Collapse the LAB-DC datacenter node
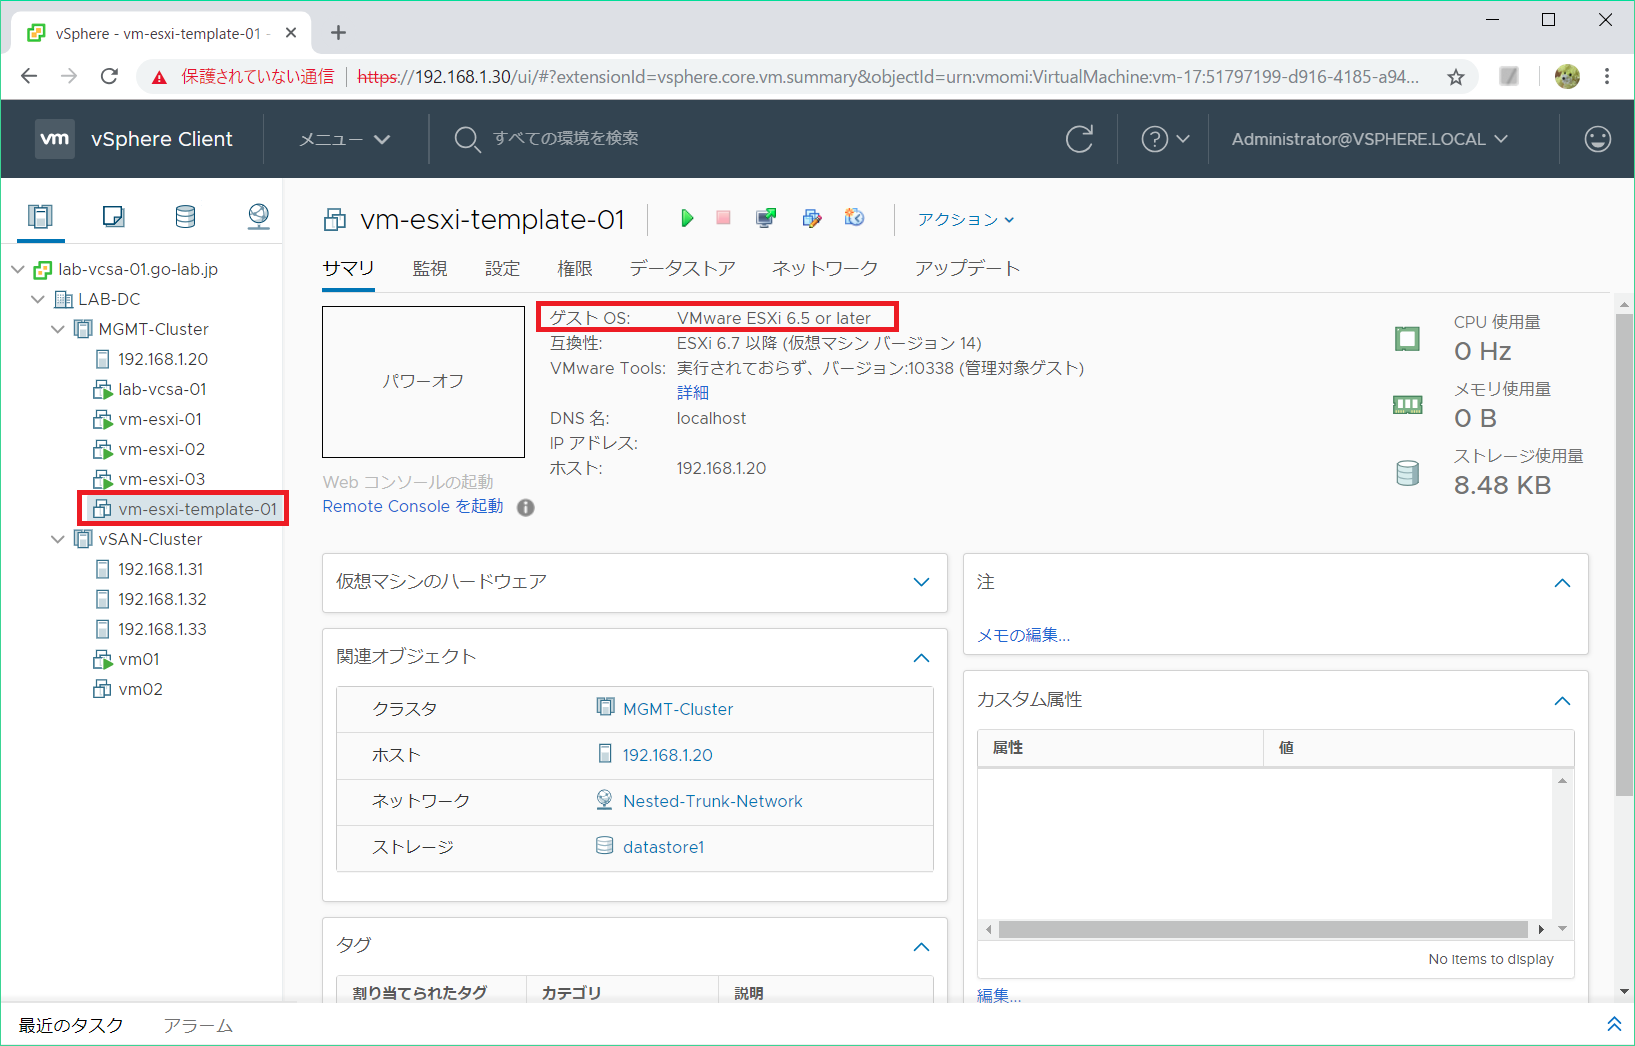Image resolution: width=1635 pixels, height=1046 pixels. click(38, 299)
